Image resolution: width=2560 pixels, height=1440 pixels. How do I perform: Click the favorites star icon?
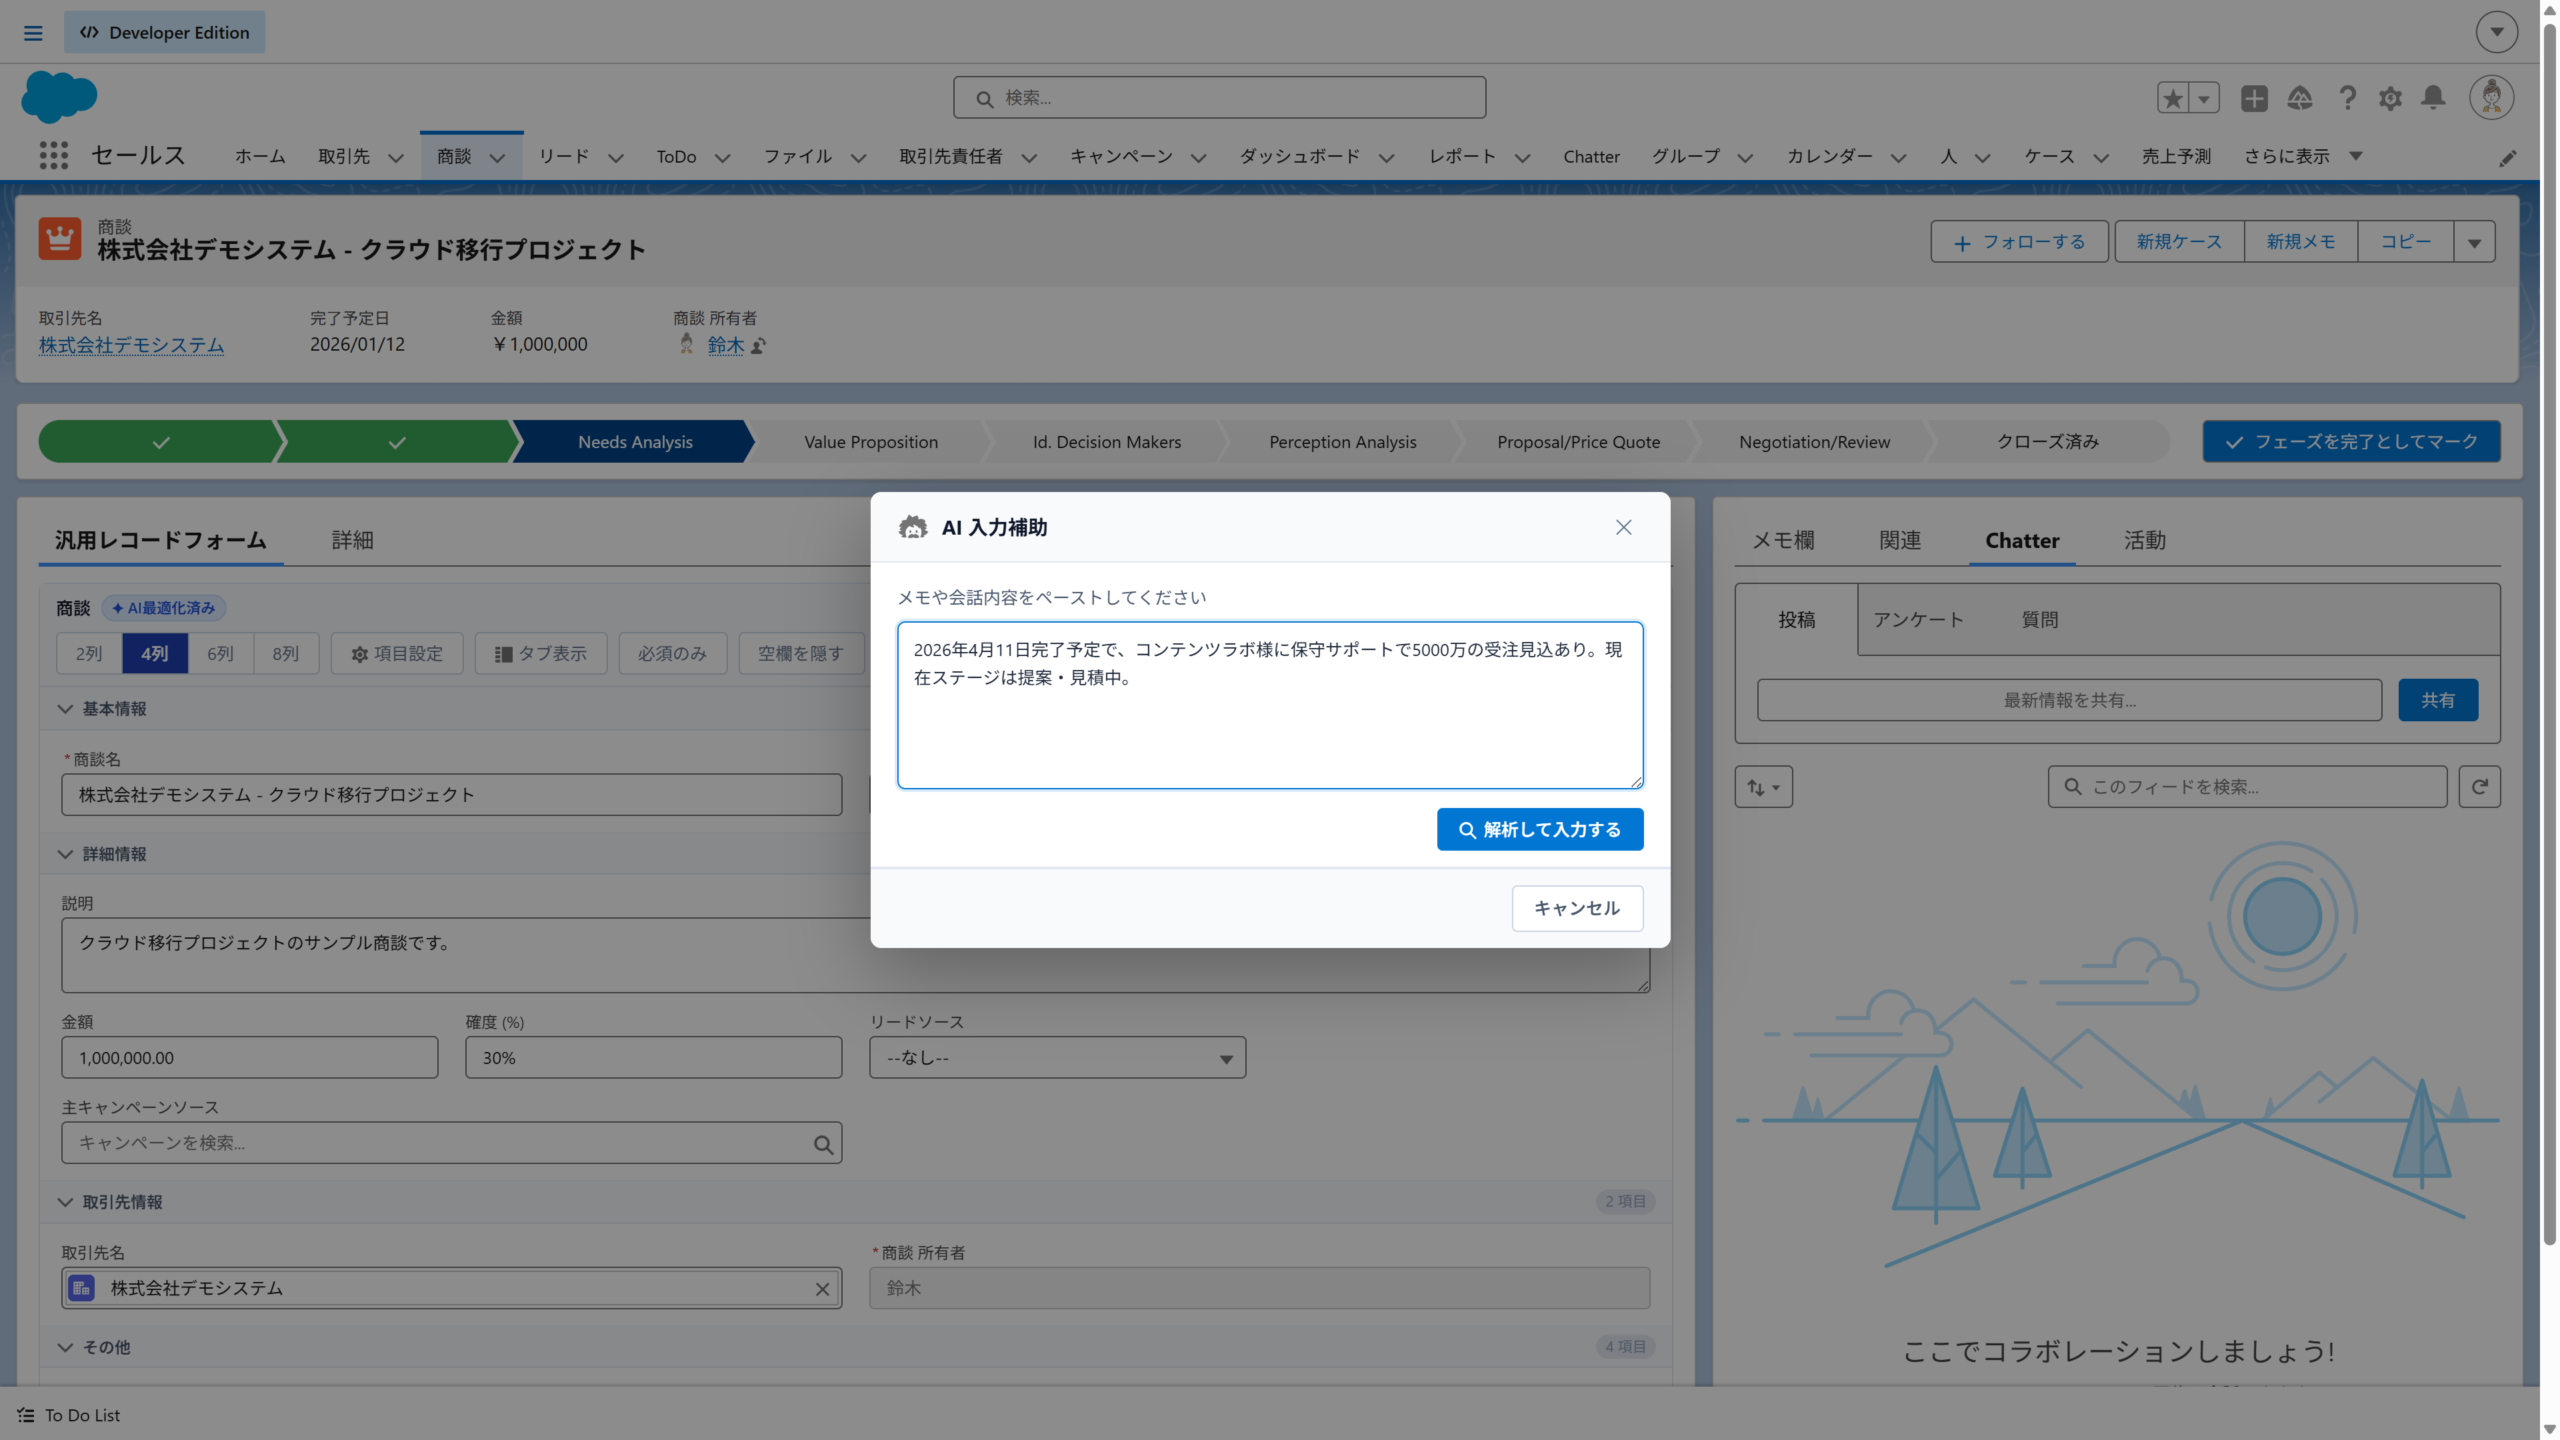2172,98
